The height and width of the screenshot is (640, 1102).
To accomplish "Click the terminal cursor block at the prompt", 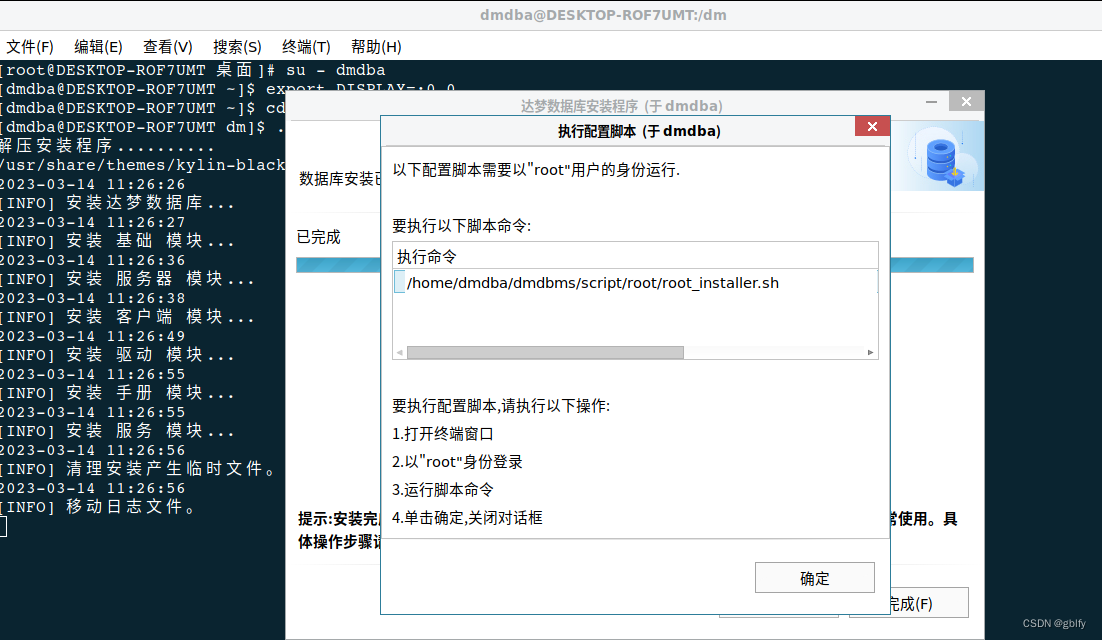I will [4, 526].
